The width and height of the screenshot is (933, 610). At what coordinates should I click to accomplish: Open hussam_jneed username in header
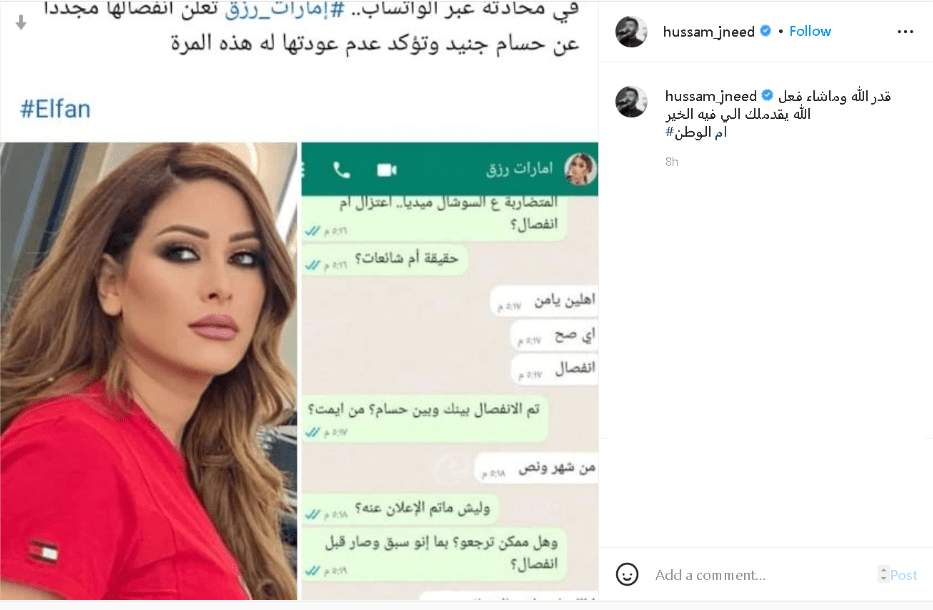[709, 32]
